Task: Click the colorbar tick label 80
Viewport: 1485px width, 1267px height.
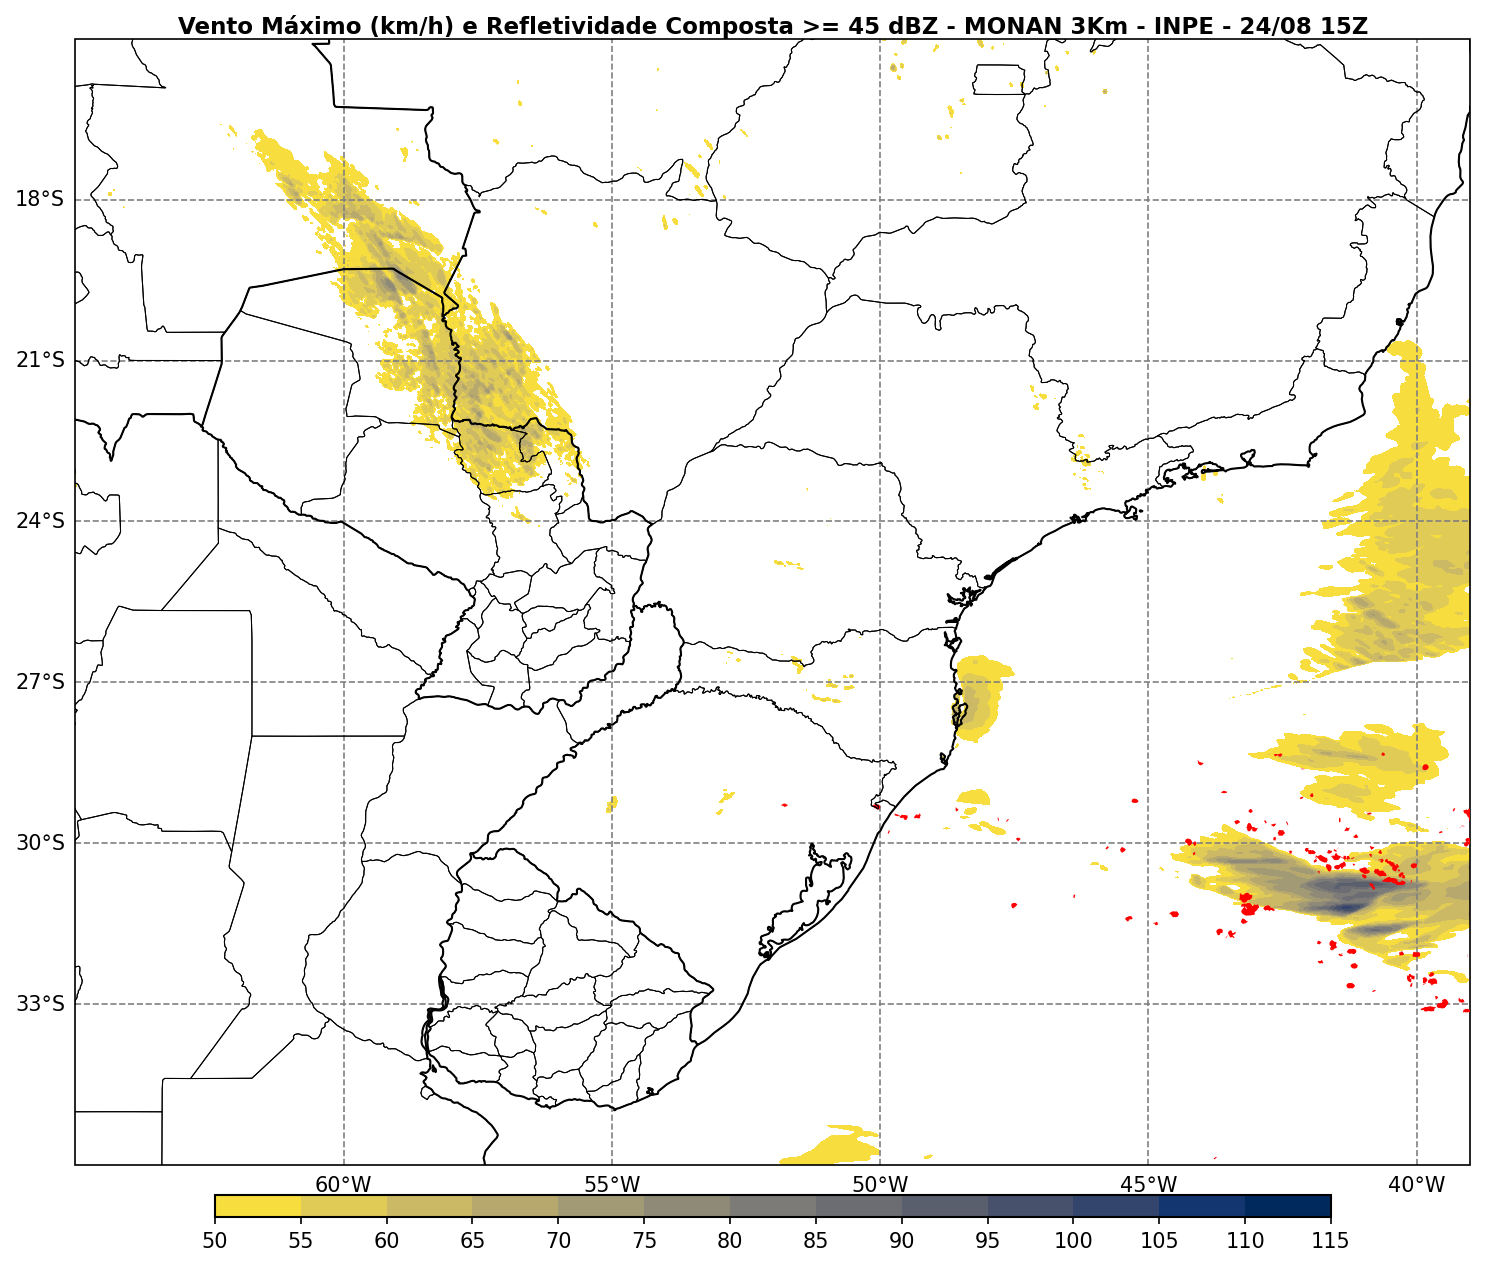Action: (x=730, y=1241)
